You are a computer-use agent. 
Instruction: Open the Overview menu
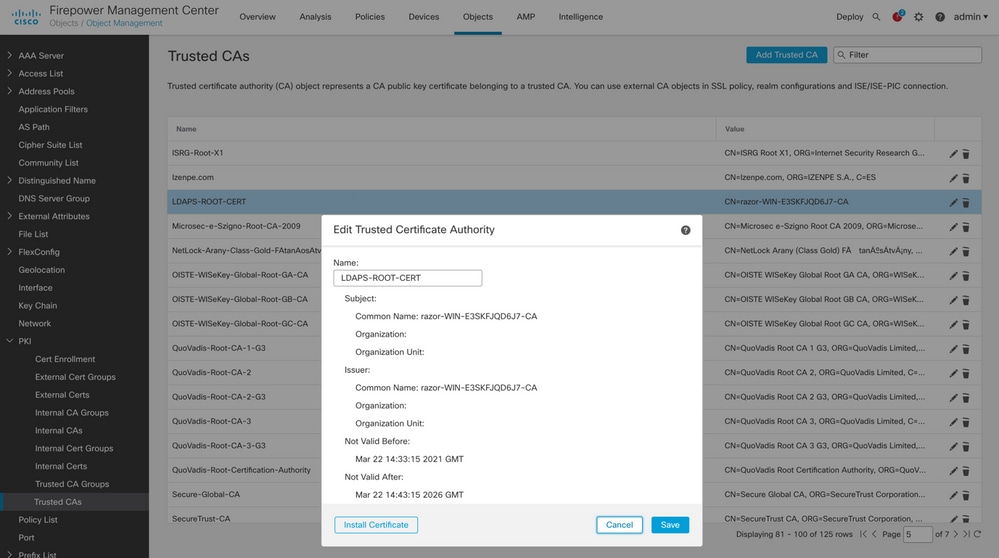click(x=257, y=17)
